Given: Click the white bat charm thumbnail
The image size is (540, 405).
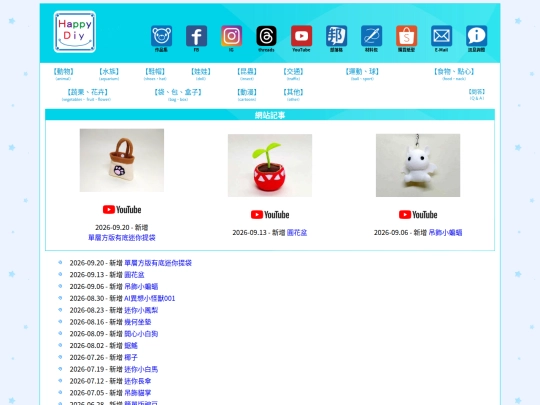Looking at the screenshot, I should [x=418, y=165].
